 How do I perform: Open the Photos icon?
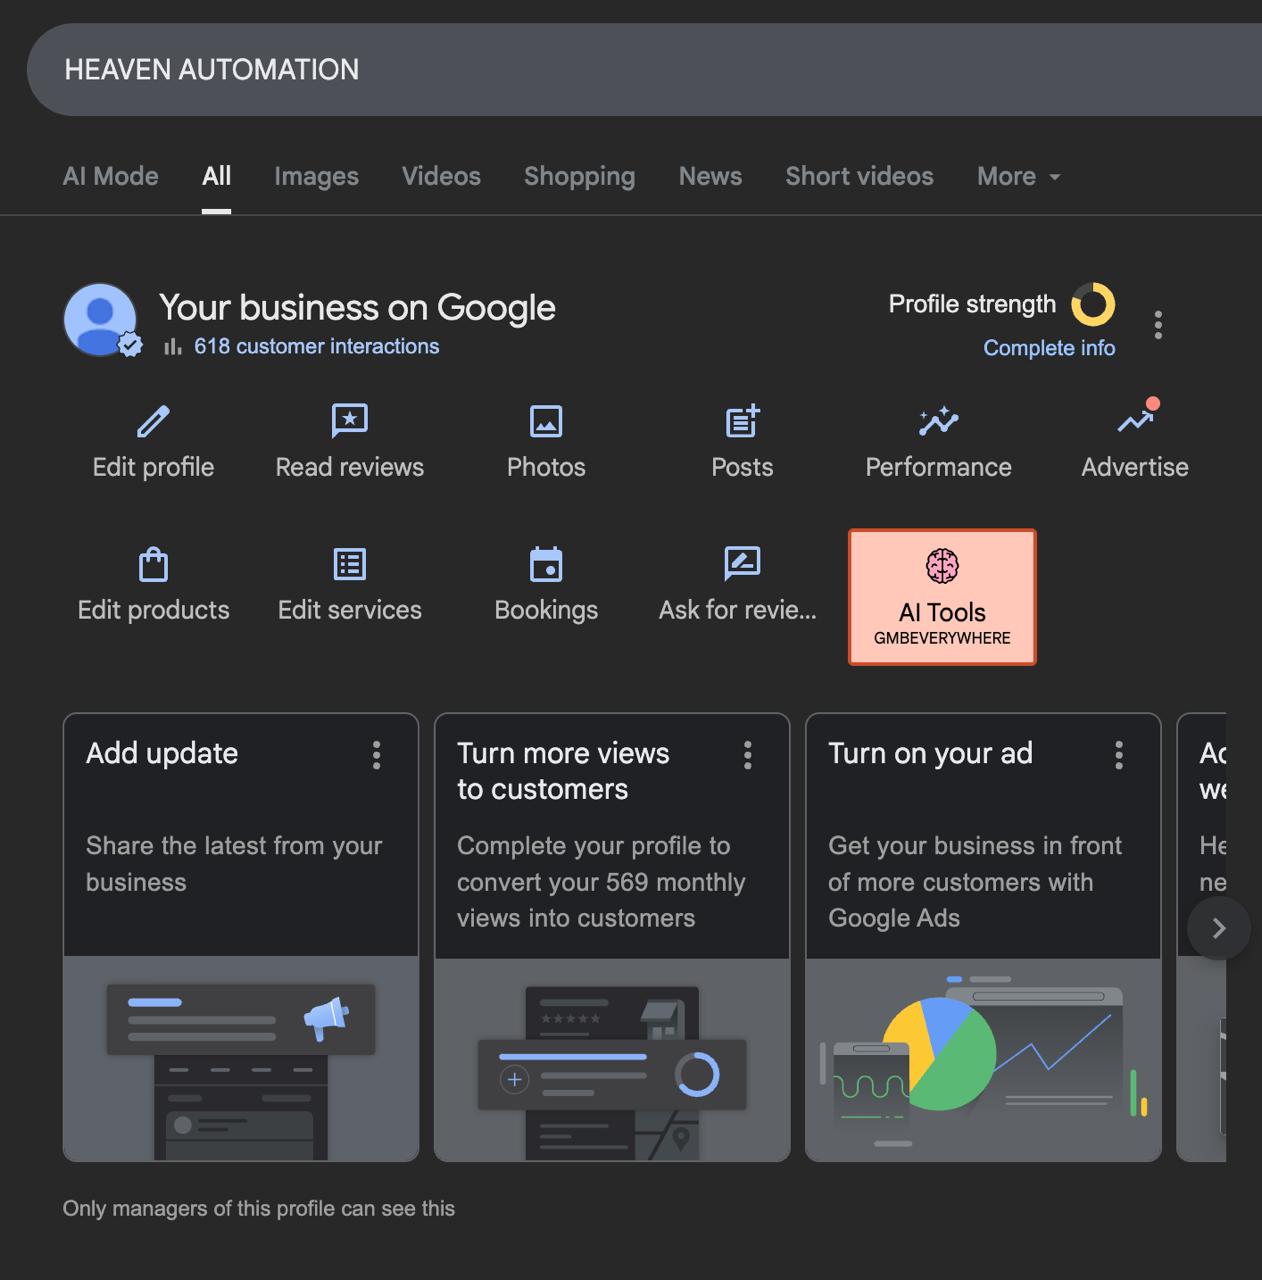[x=546, y=421]
